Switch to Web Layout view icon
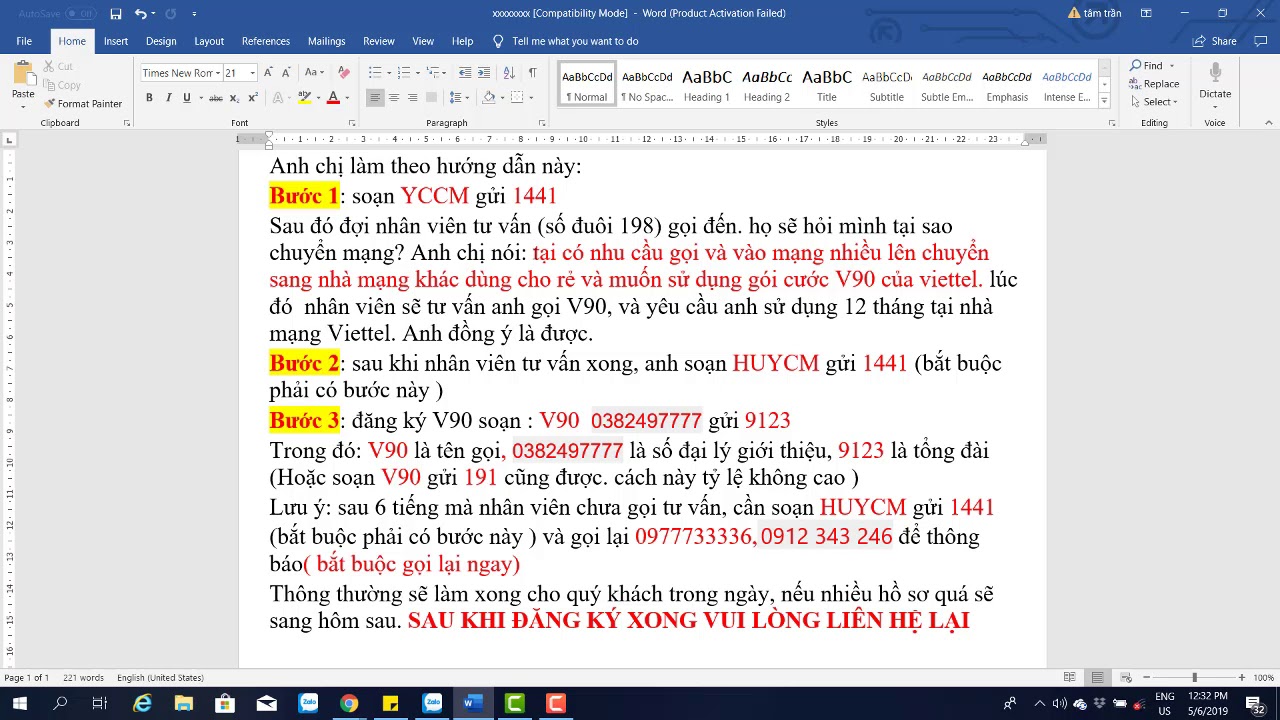1280x720 pixels. [x=1125, y=678]
